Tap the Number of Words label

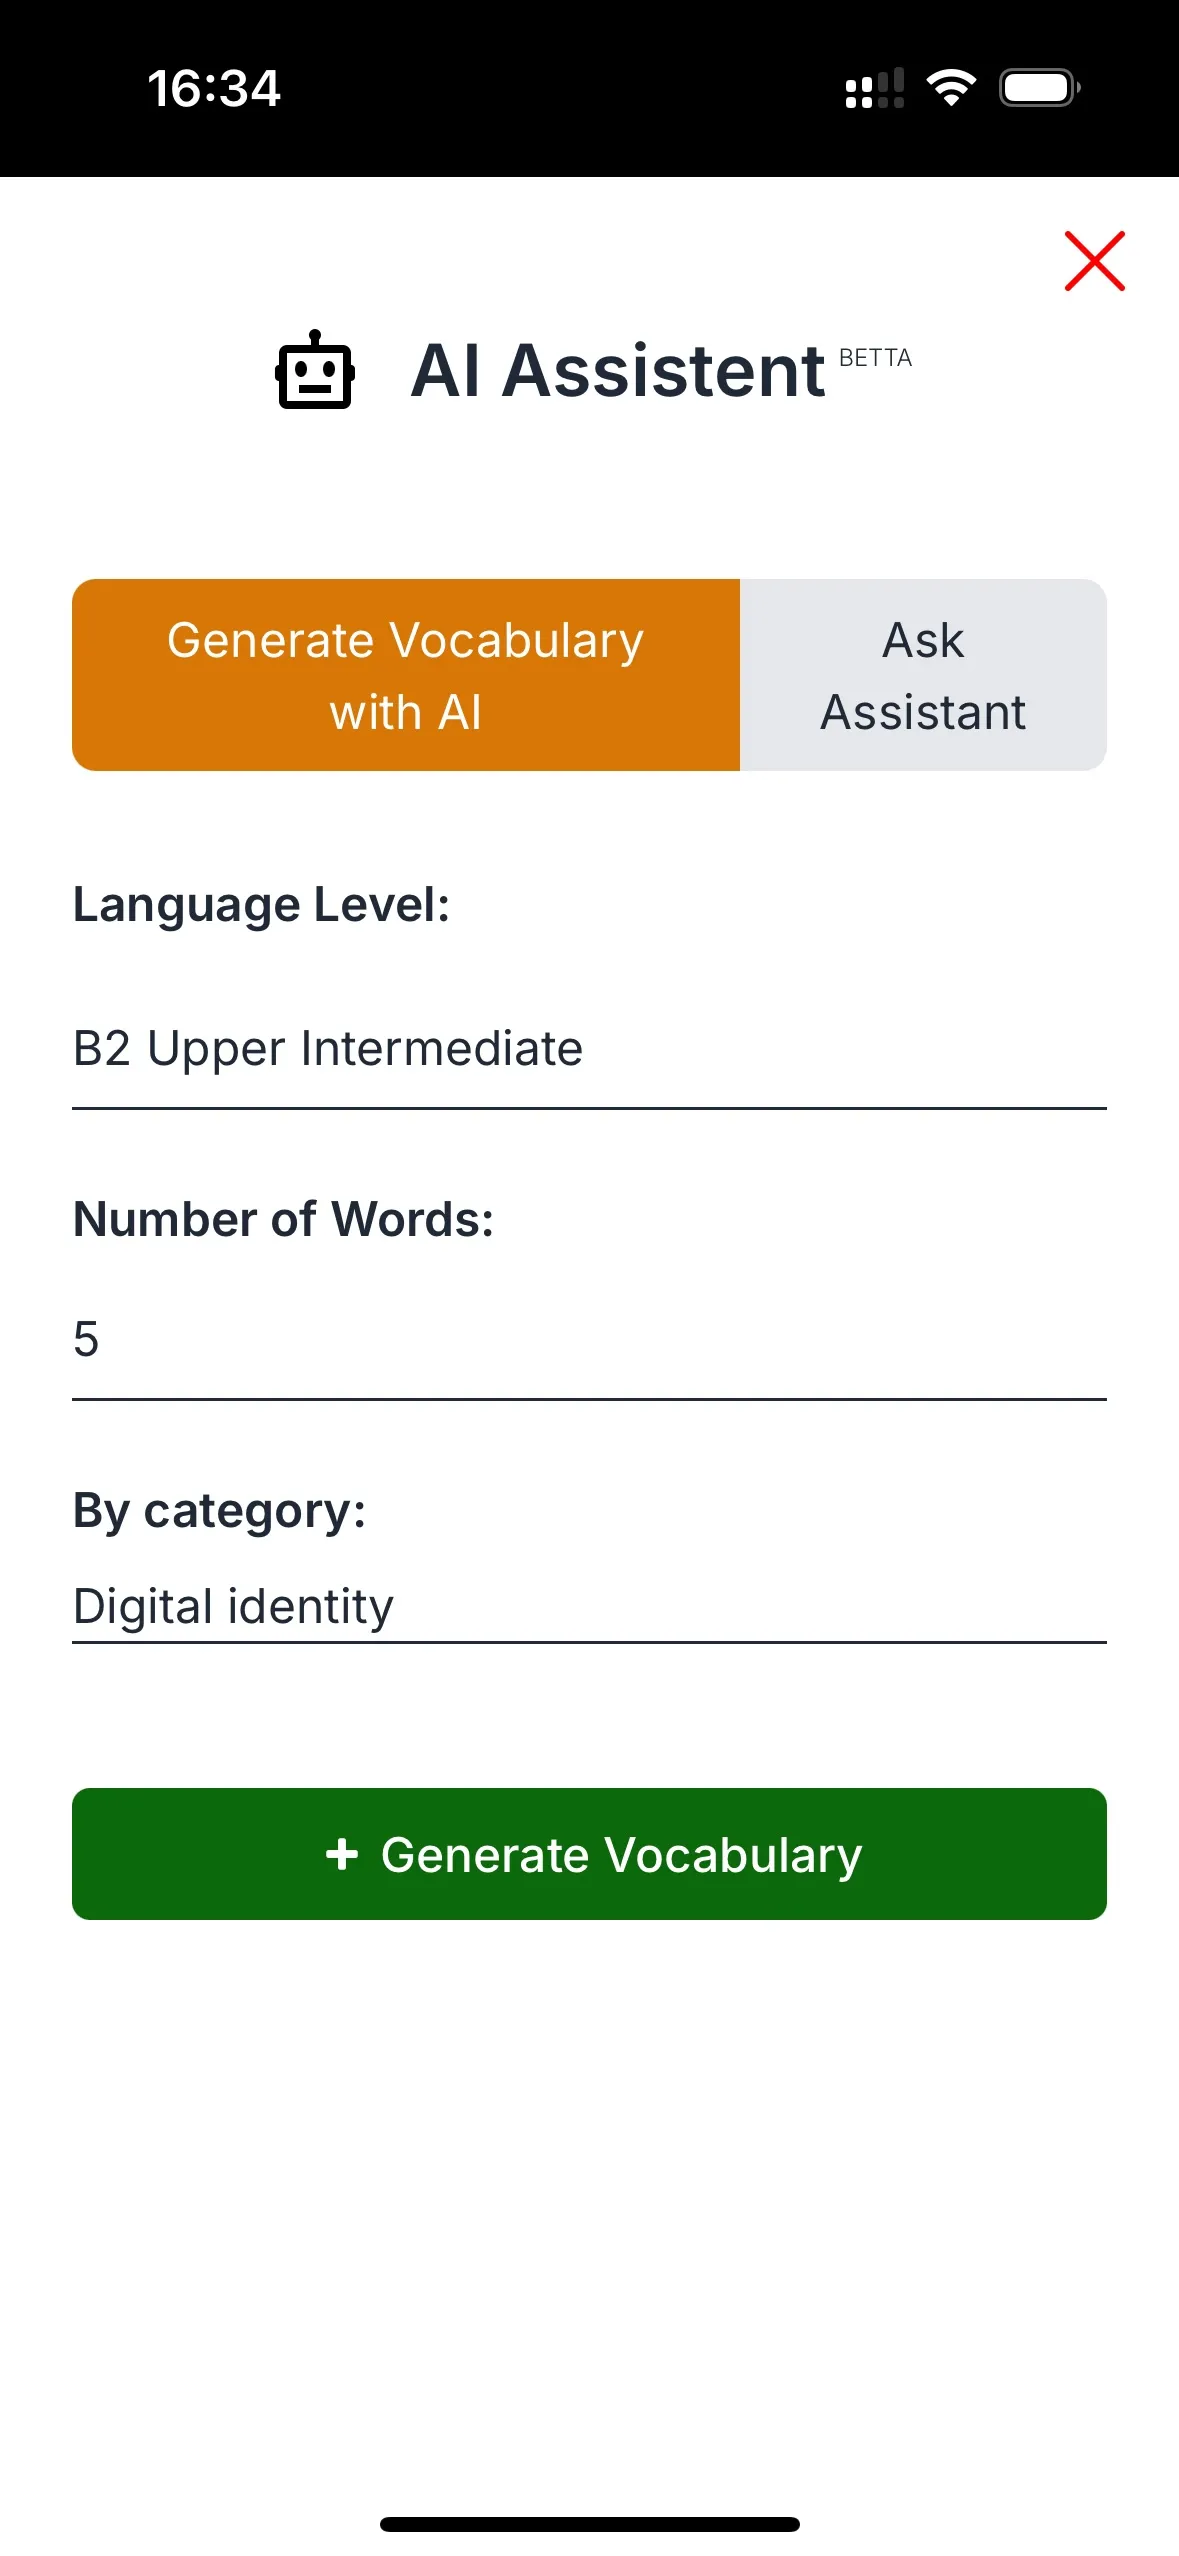[283, 1220]
